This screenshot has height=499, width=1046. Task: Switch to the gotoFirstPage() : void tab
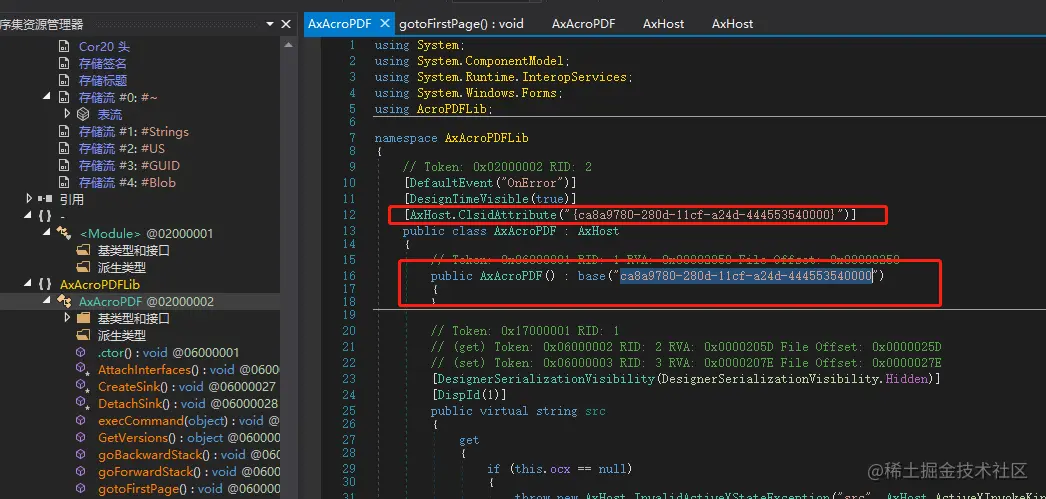[x=461, y=23]
